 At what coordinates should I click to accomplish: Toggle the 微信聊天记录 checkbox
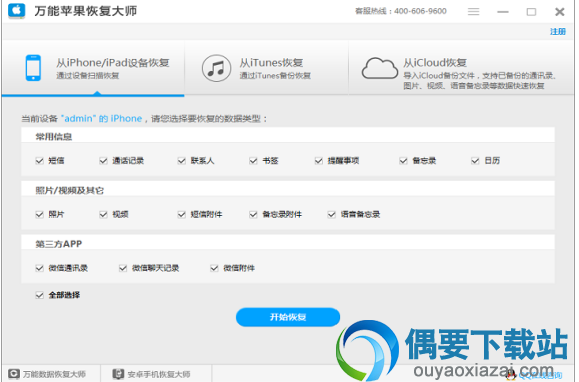tap(123, 268)
